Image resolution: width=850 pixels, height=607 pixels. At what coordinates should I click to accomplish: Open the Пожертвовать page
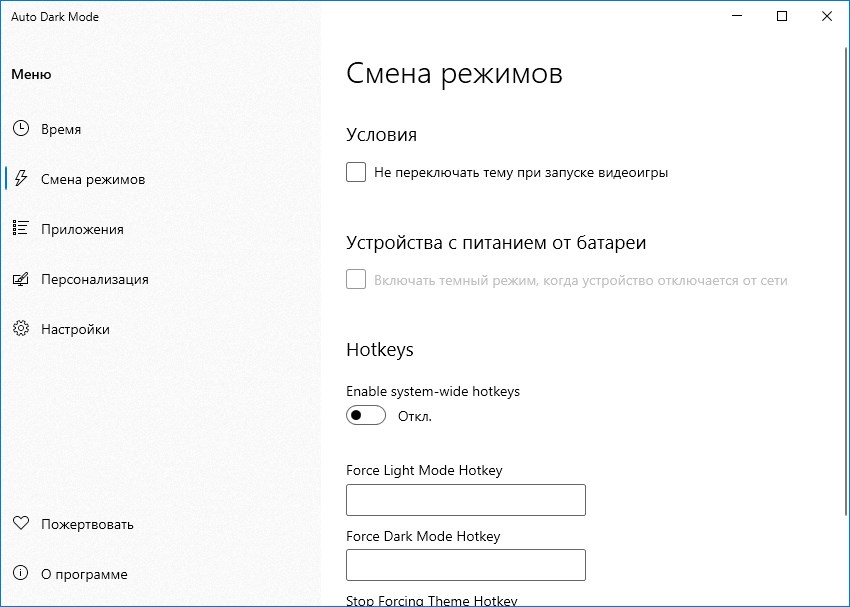click(89, 523)
